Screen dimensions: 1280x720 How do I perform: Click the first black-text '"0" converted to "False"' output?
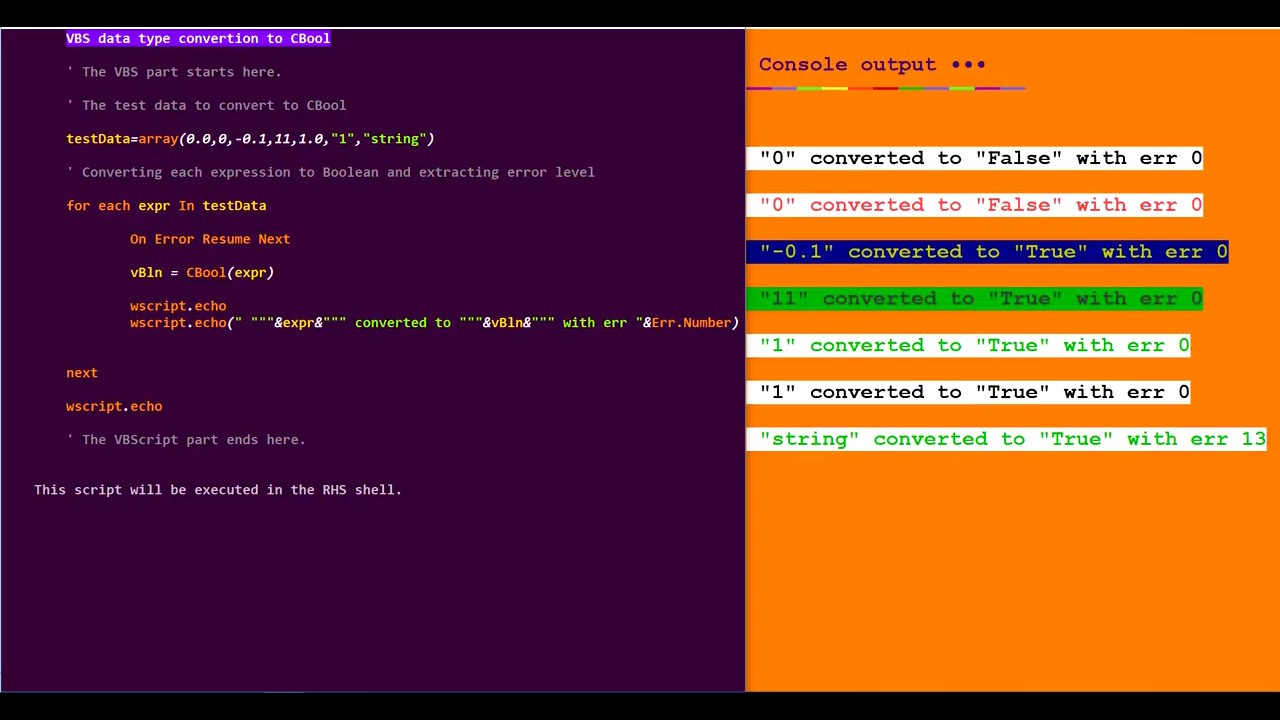975,158
